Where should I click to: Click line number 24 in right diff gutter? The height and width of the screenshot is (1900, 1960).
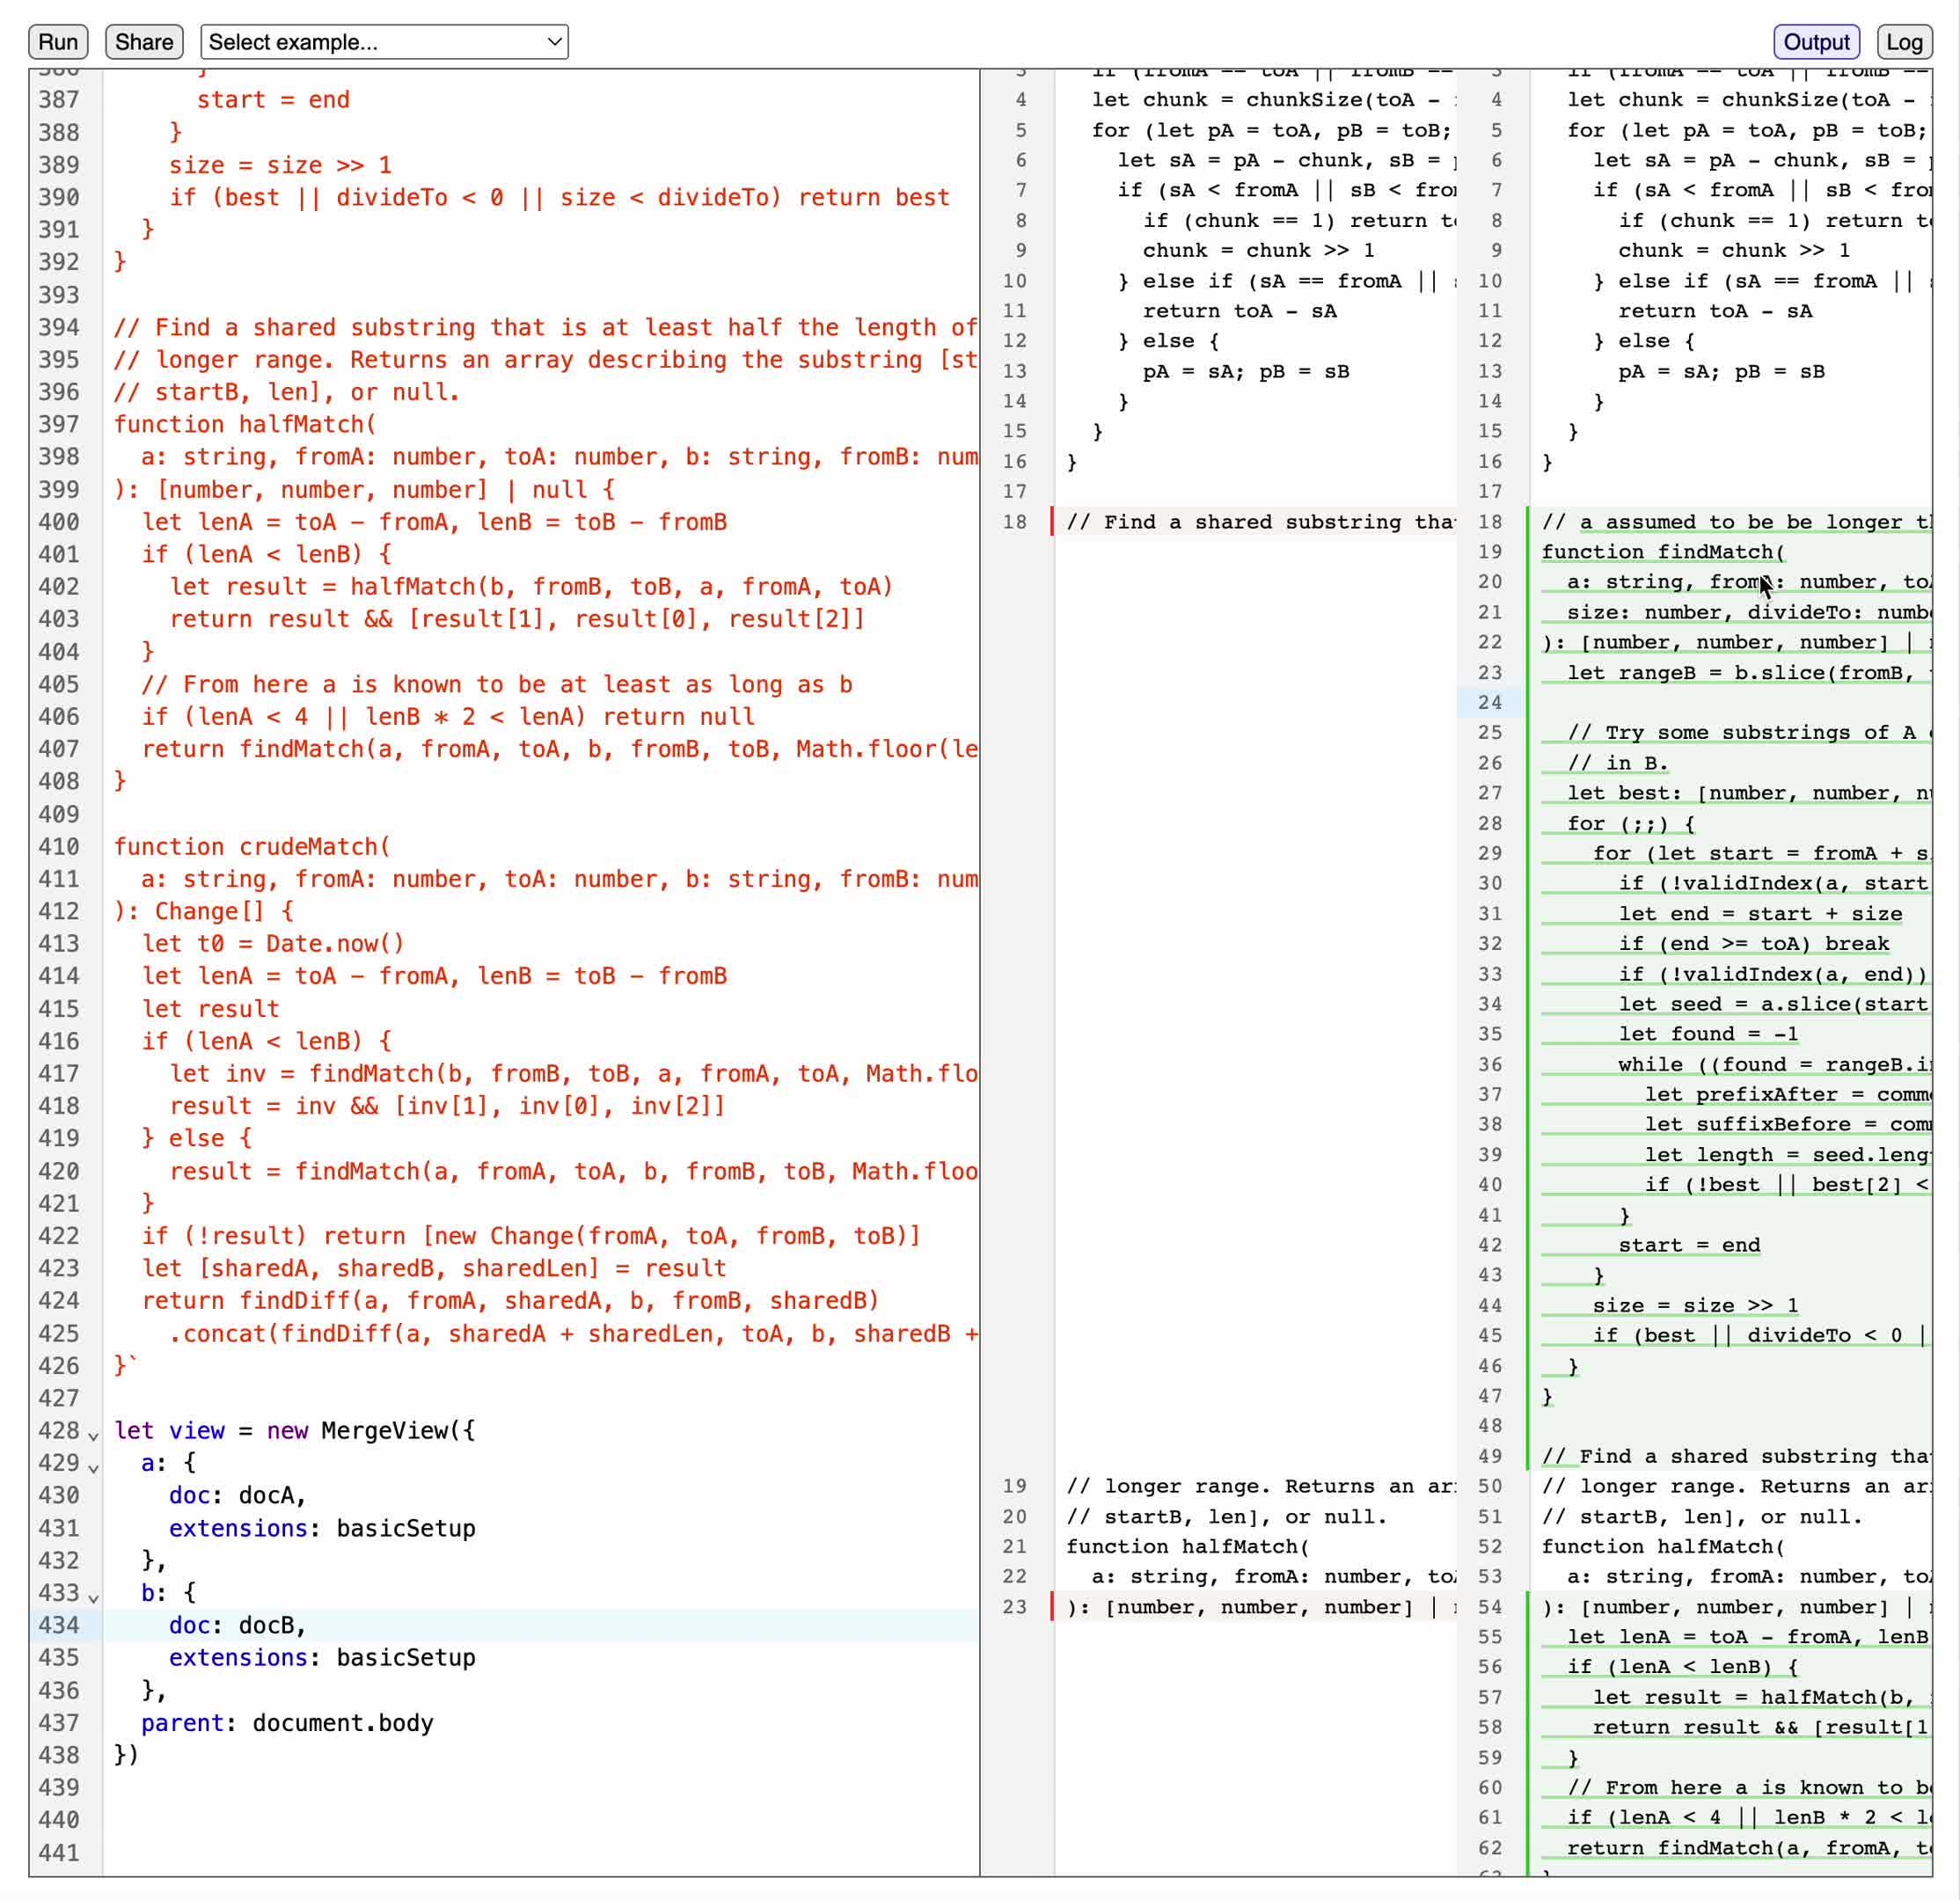tap(1489, 702)
